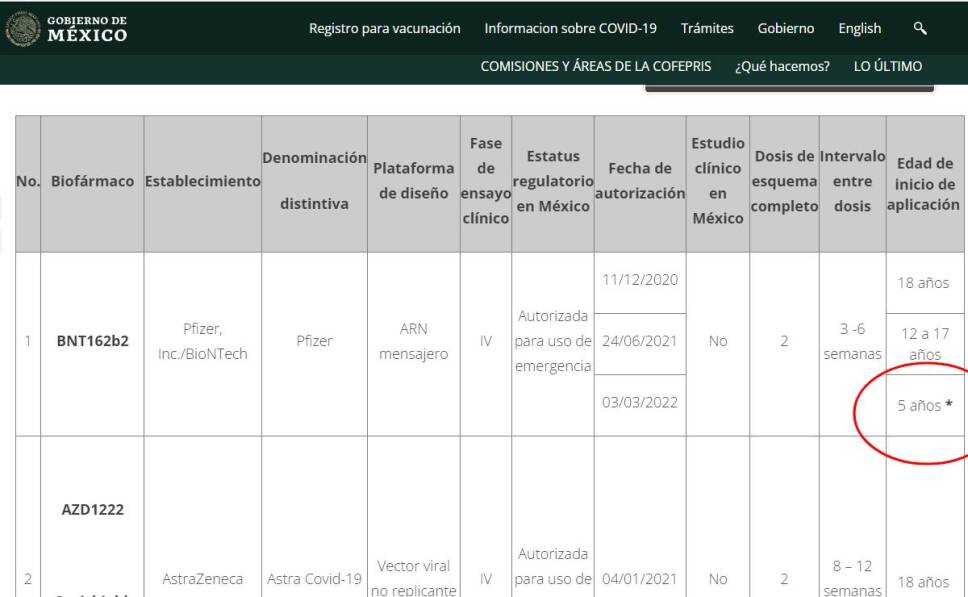Select the 18 años cell in Pfizer row
968x597 pixels.
point(924,283)
